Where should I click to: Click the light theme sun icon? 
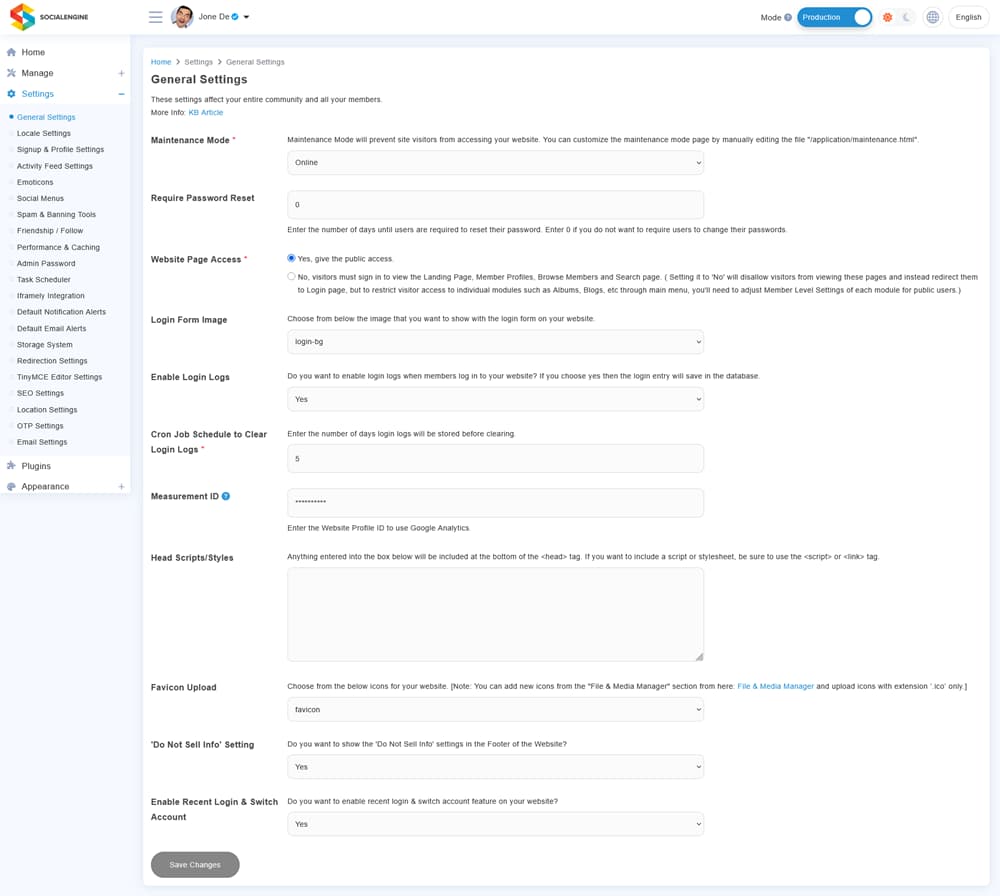[887, 17]
